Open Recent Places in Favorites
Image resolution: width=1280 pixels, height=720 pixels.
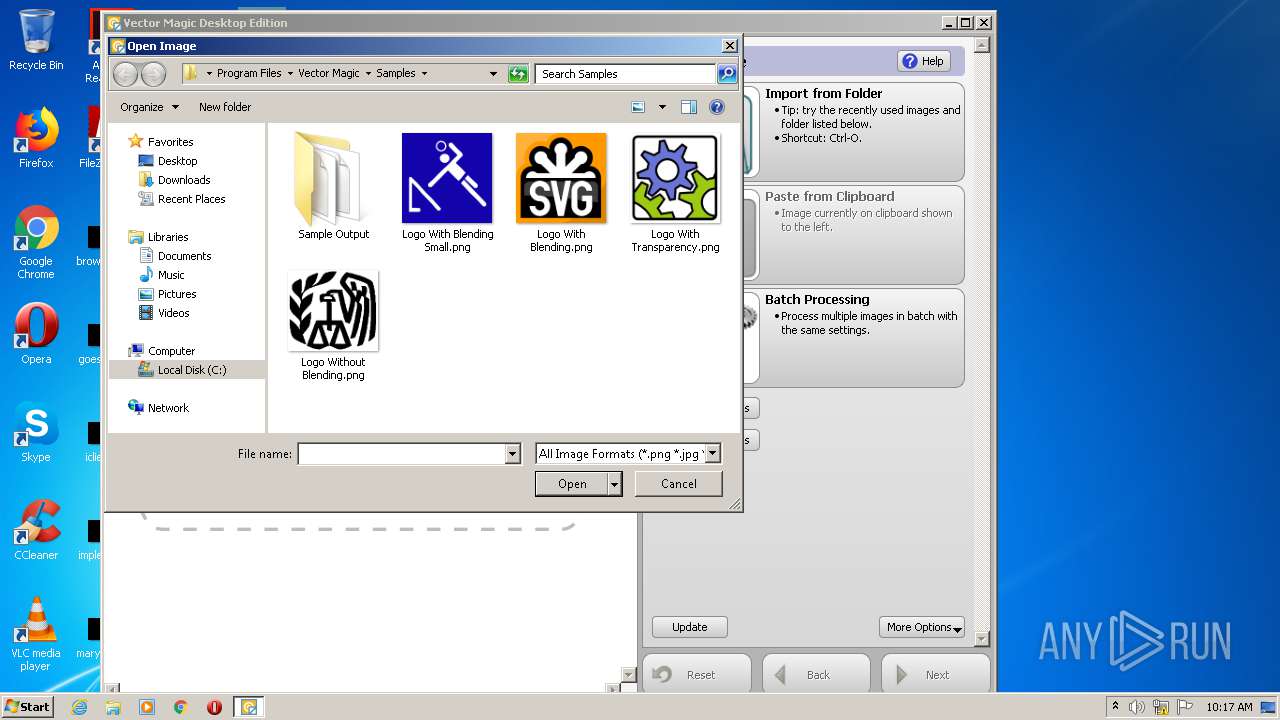pos(191,199)
